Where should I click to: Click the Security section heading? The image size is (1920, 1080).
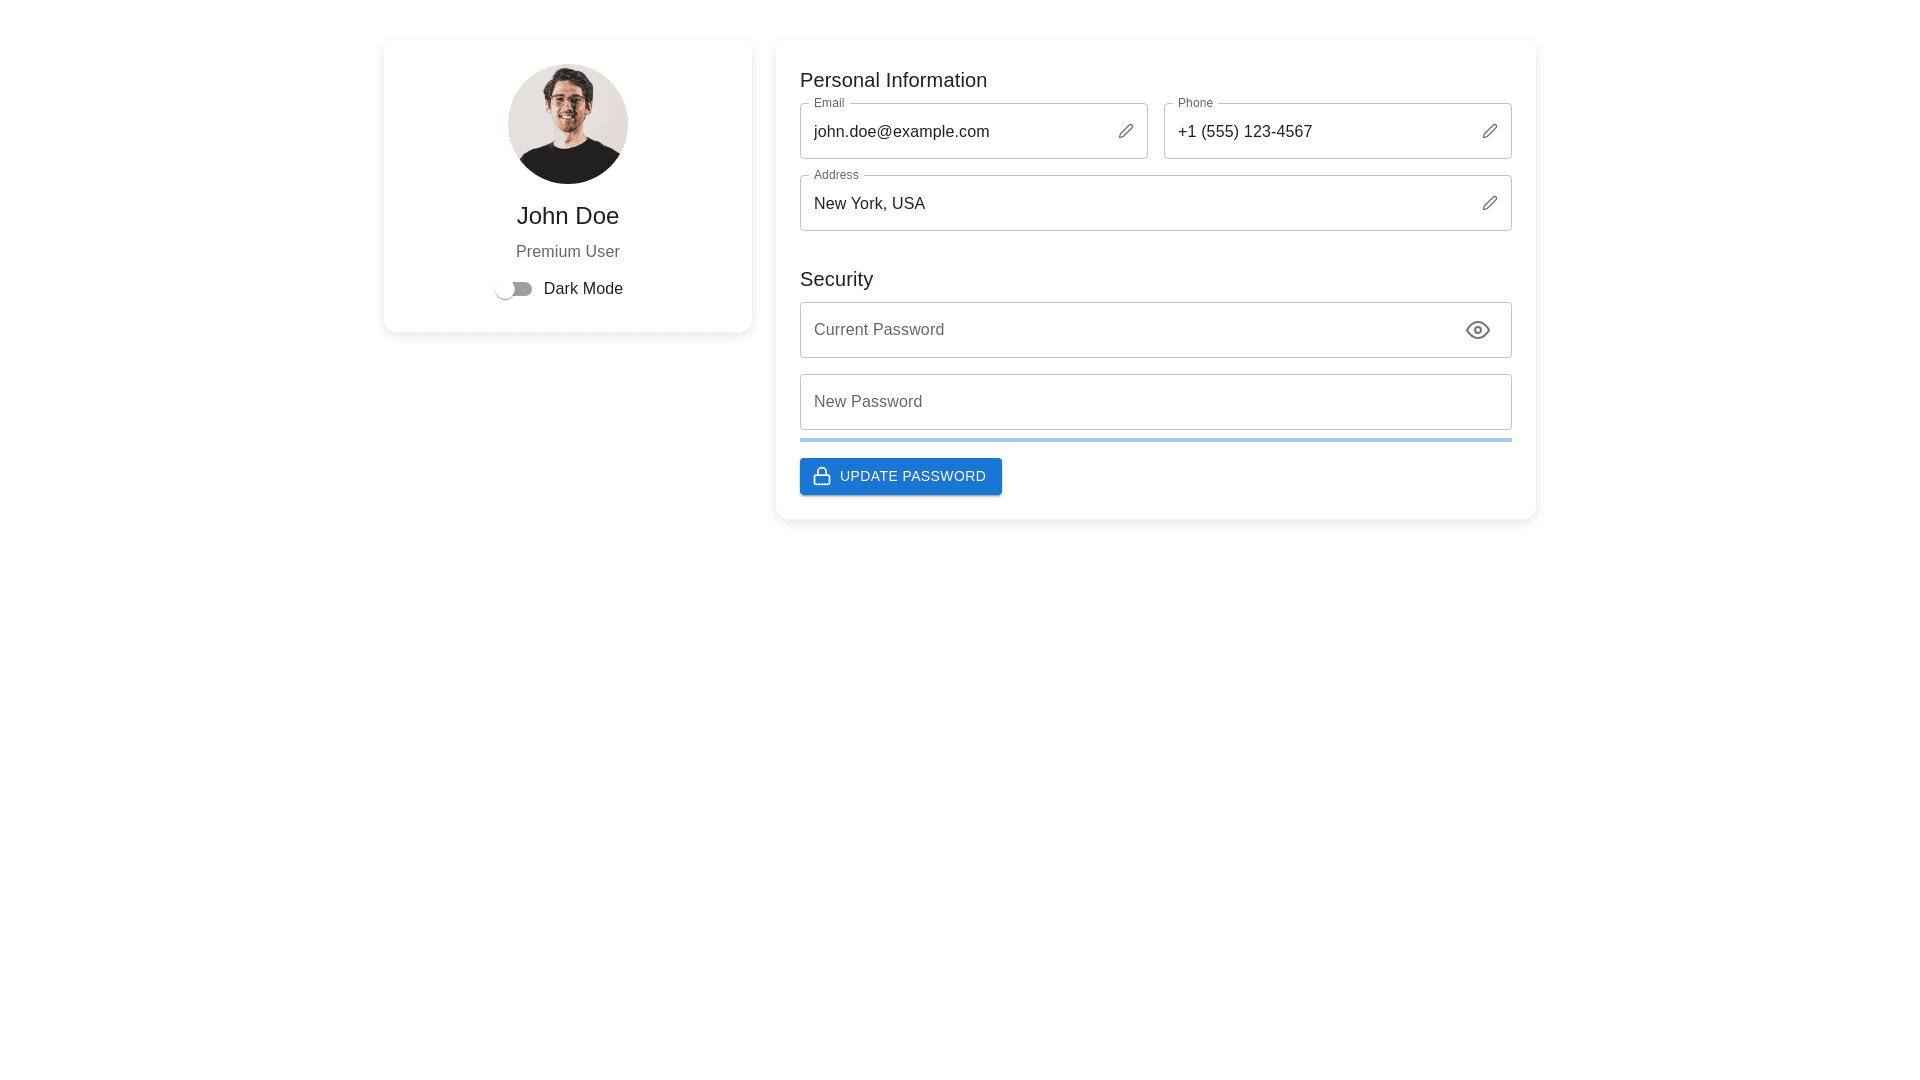click(836, 279)
